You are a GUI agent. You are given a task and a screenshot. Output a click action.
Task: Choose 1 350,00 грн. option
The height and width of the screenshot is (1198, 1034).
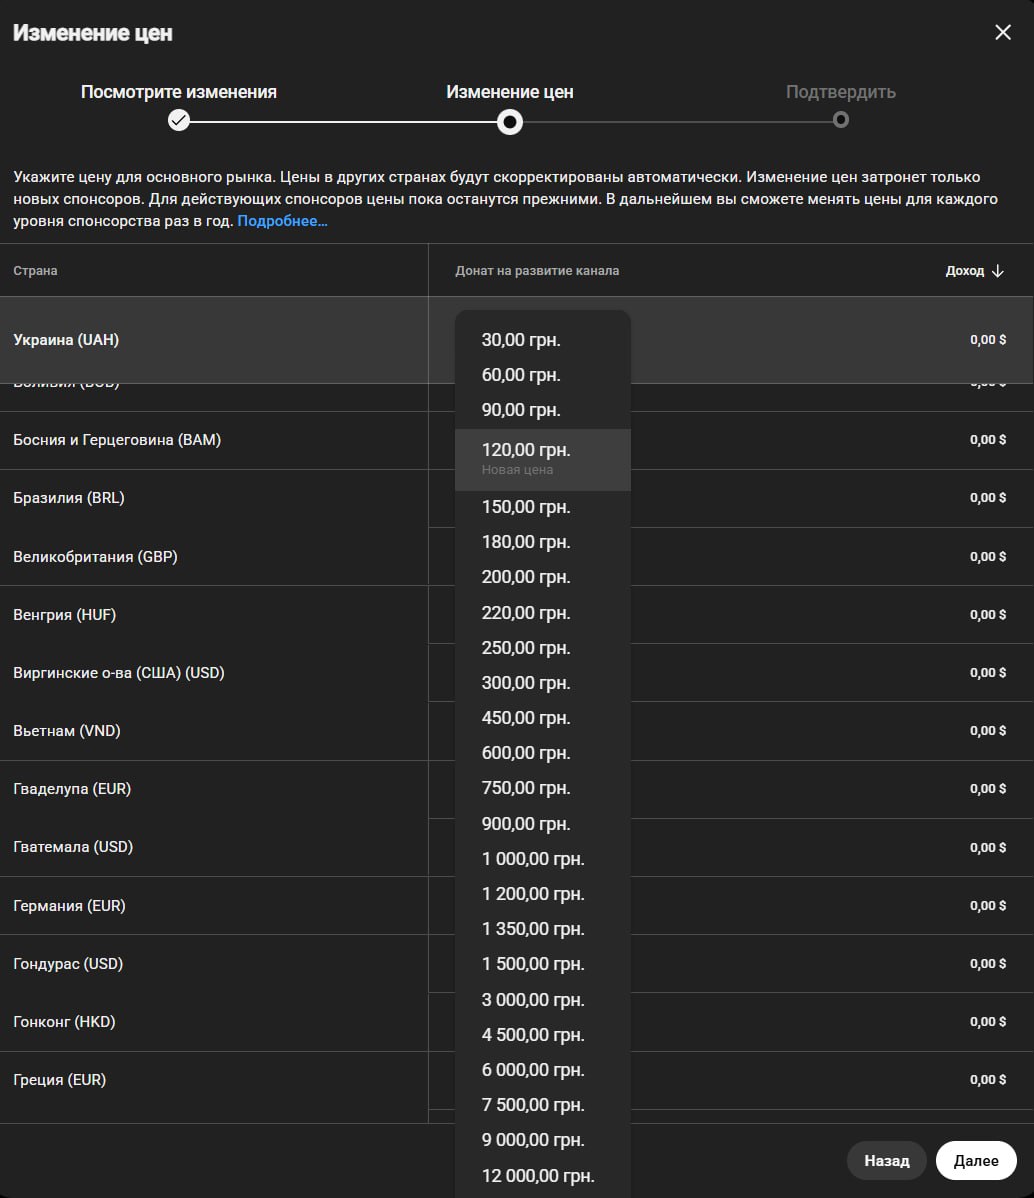(543, 929)
